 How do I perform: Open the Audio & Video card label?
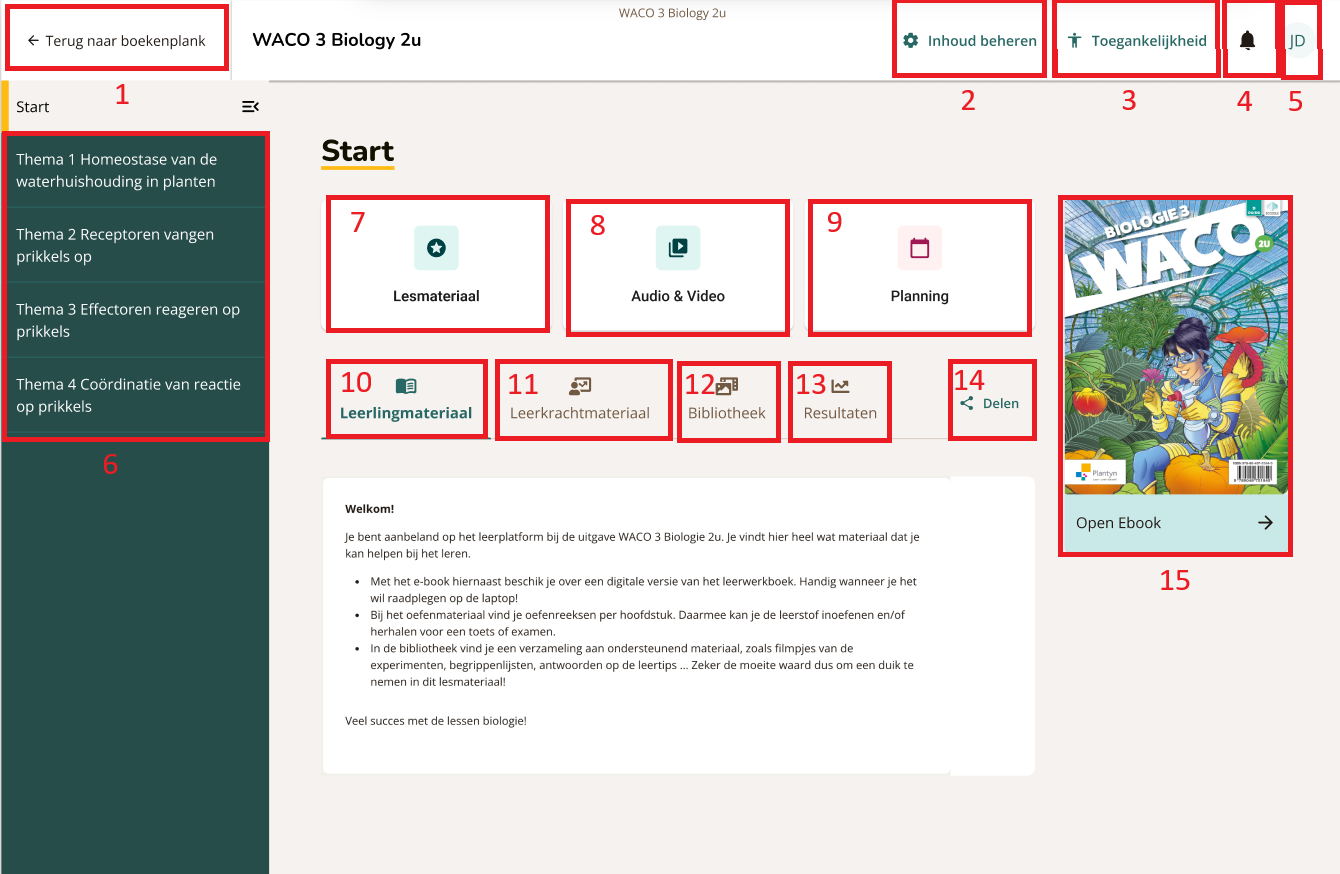pyautogui.click(x=678, y=296)
